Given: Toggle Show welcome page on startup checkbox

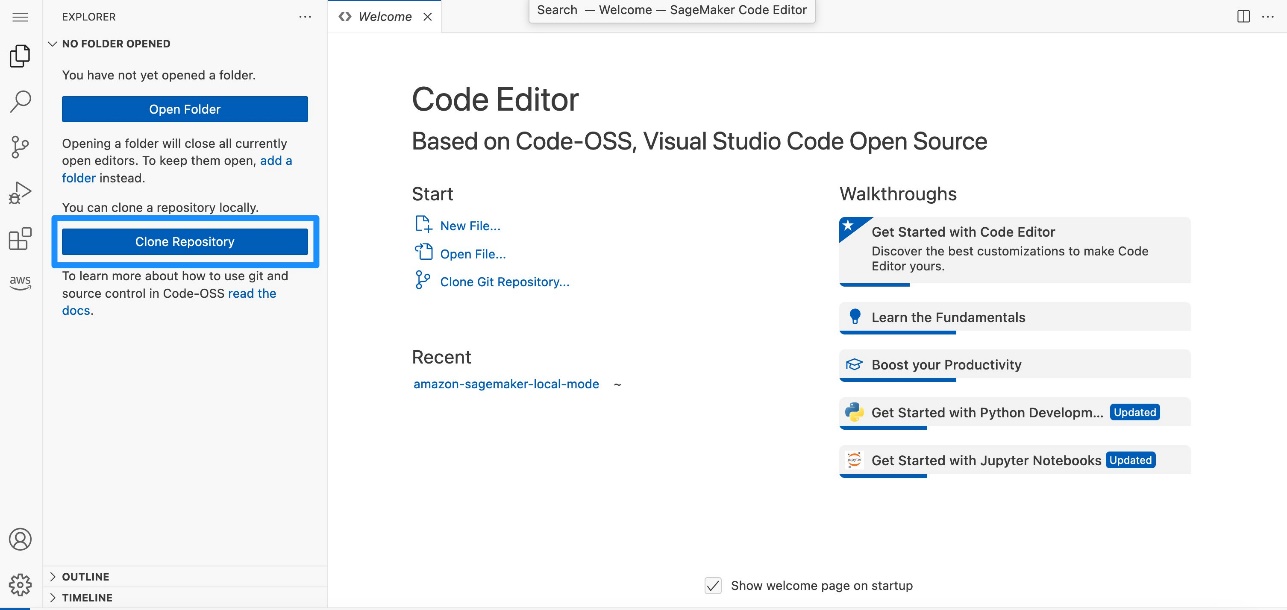Looking at the screenshot, I should [x=713, y=585].
